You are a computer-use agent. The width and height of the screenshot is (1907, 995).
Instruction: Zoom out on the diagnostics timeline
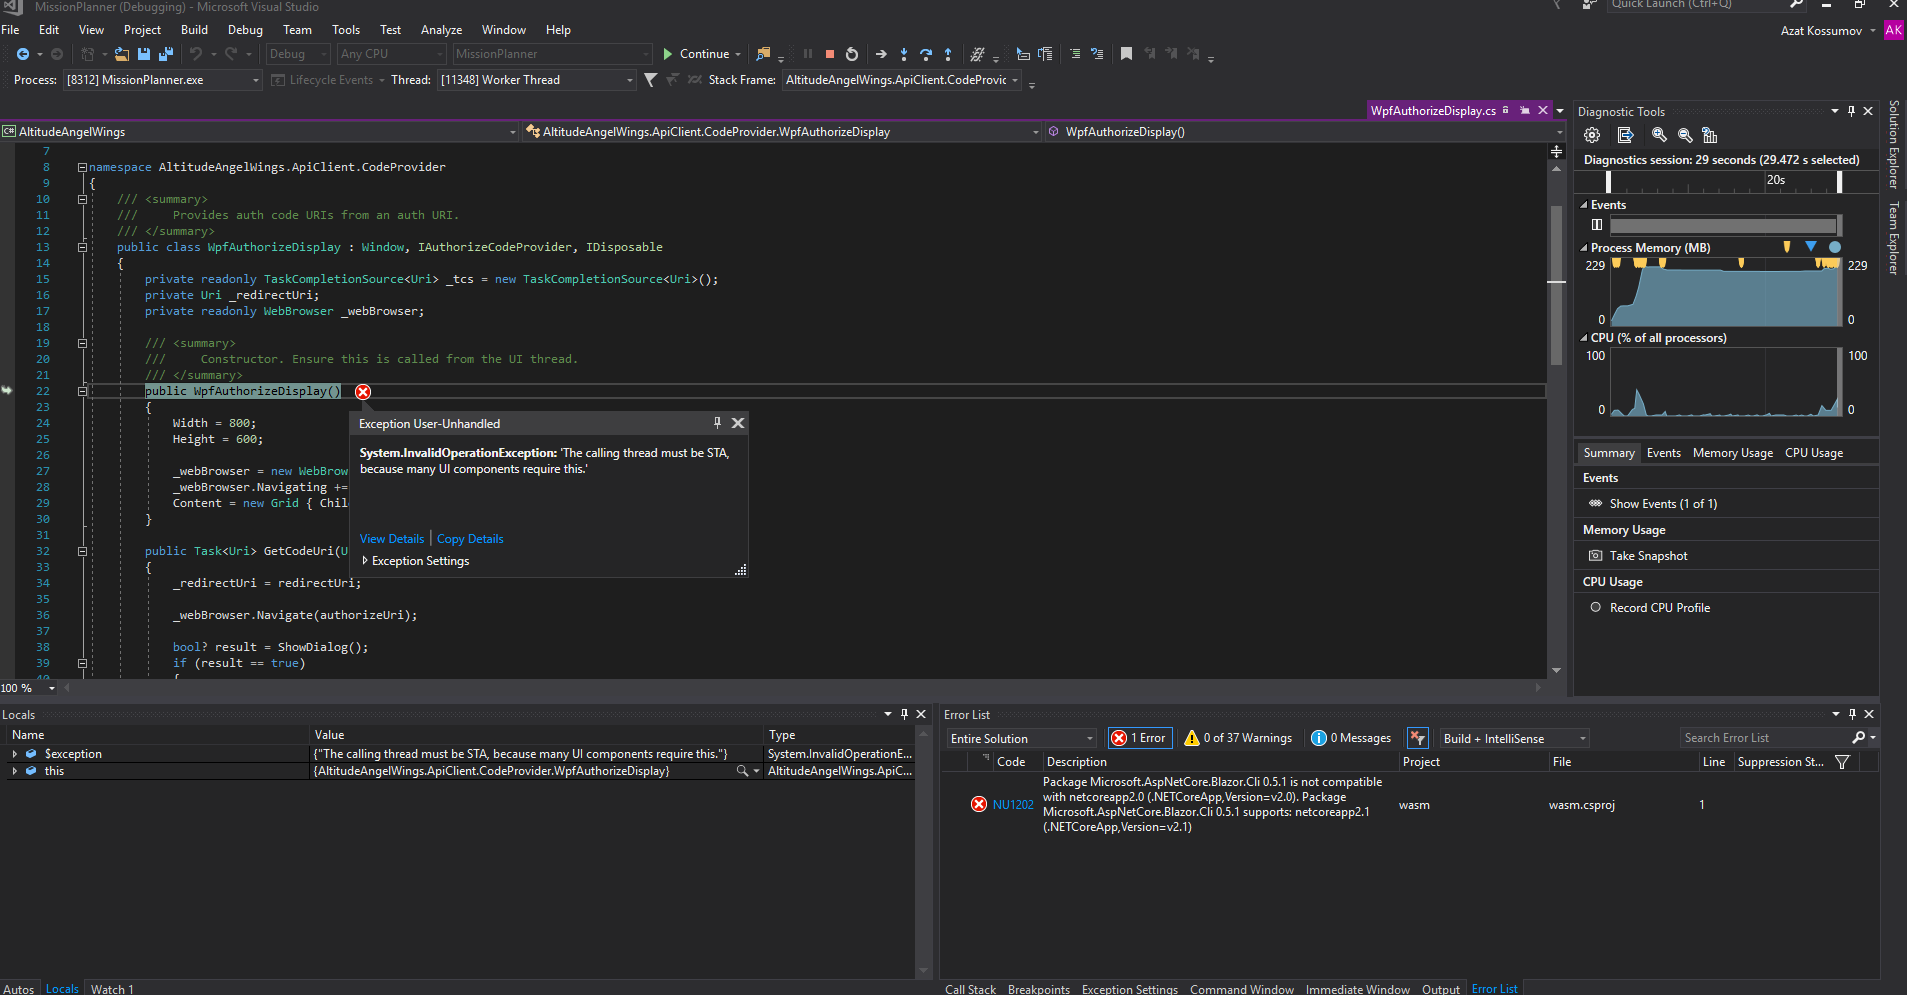click(1685, 135)
